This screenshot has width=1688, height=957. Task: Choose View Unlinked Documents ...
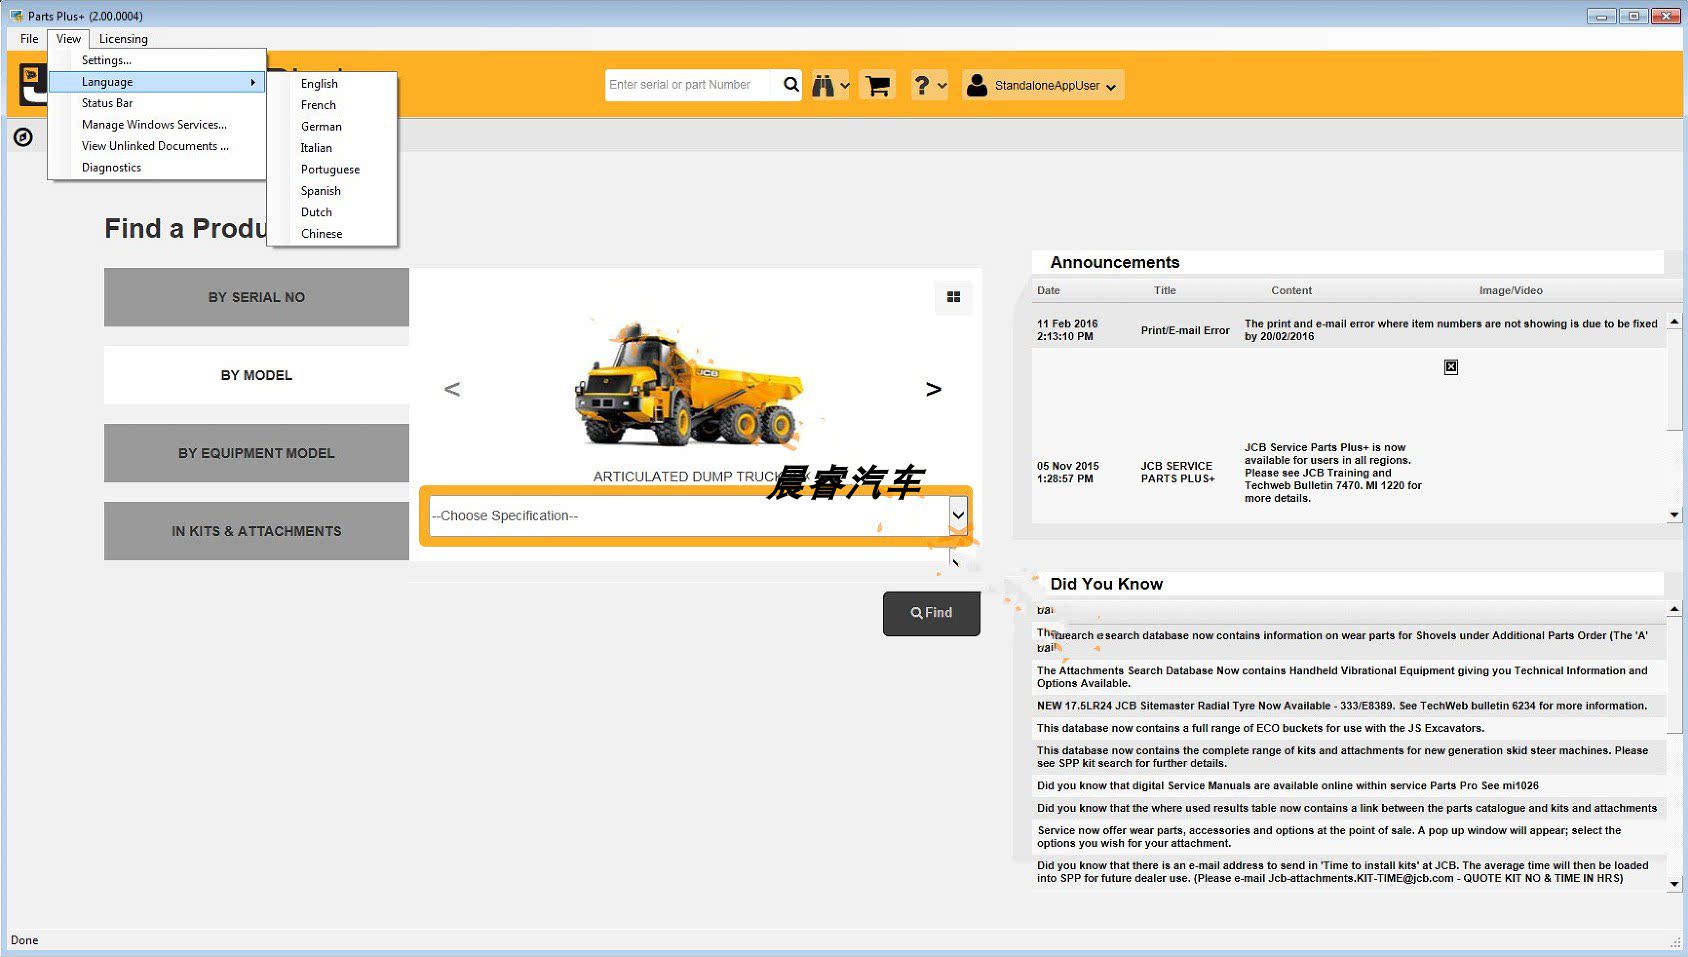157,146
